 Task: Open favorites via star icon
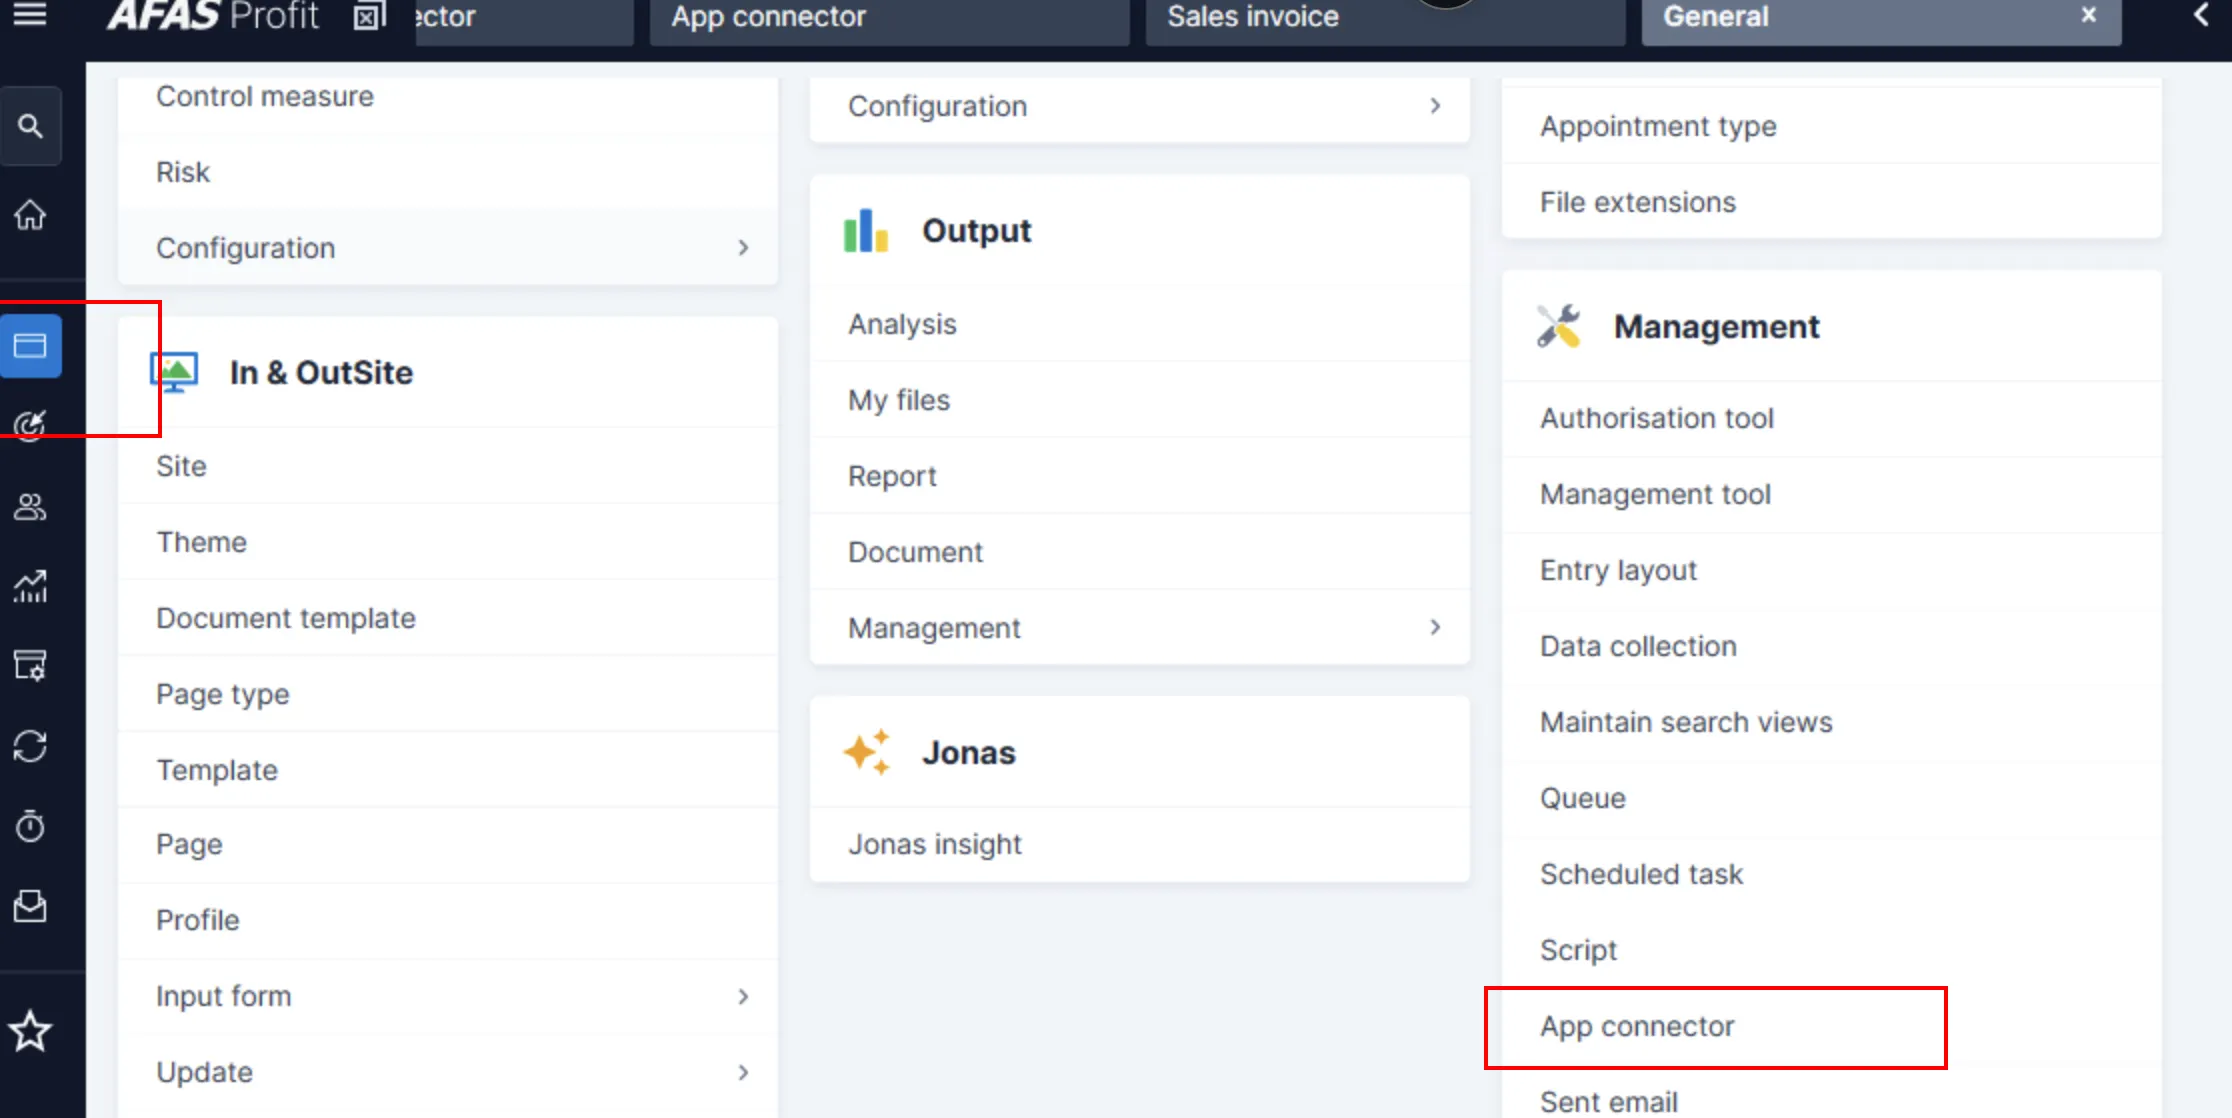[30, 1032]
